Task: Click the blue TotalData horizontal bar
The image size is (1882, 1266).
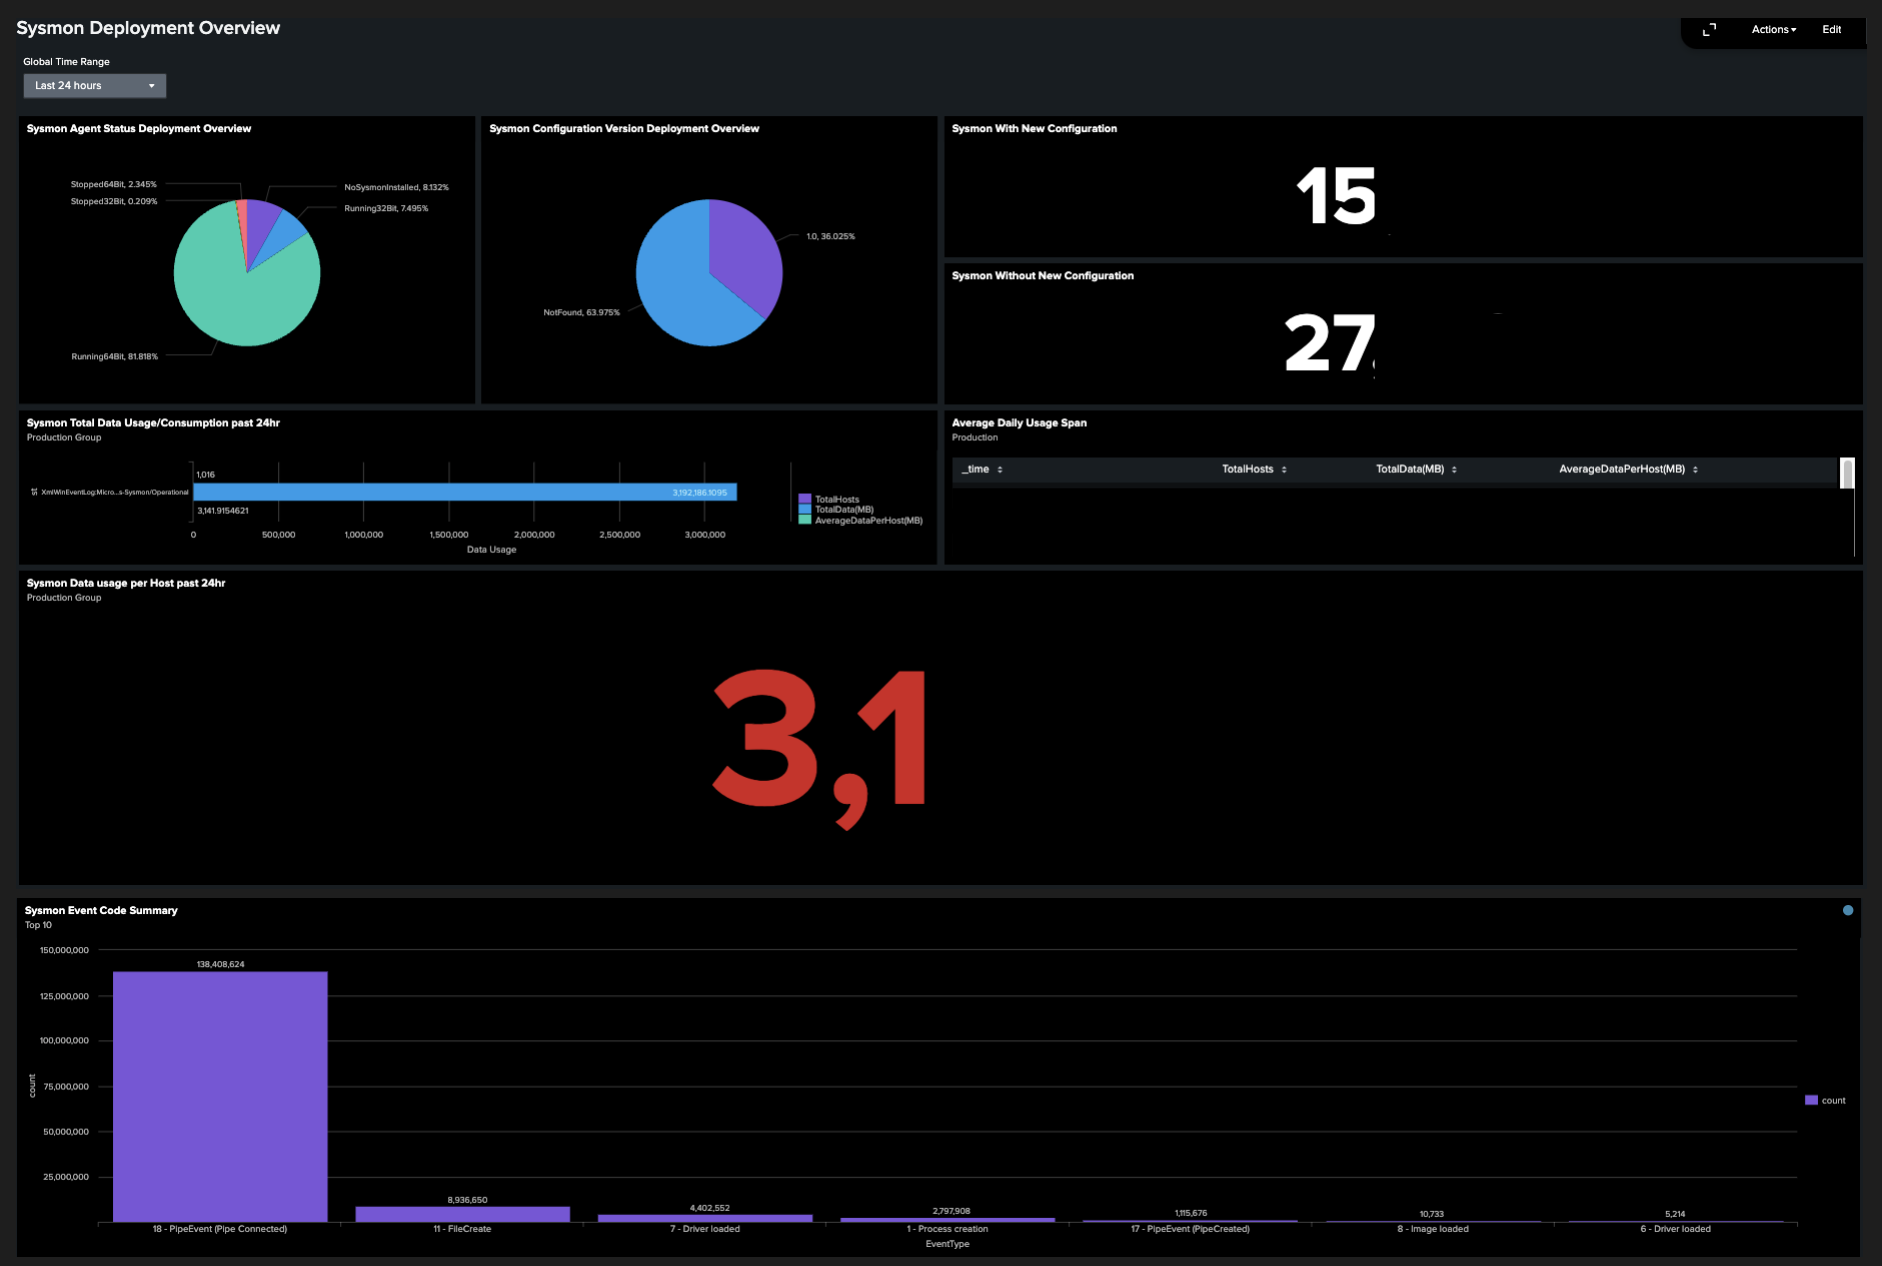Action: click(x=465, y=492)
